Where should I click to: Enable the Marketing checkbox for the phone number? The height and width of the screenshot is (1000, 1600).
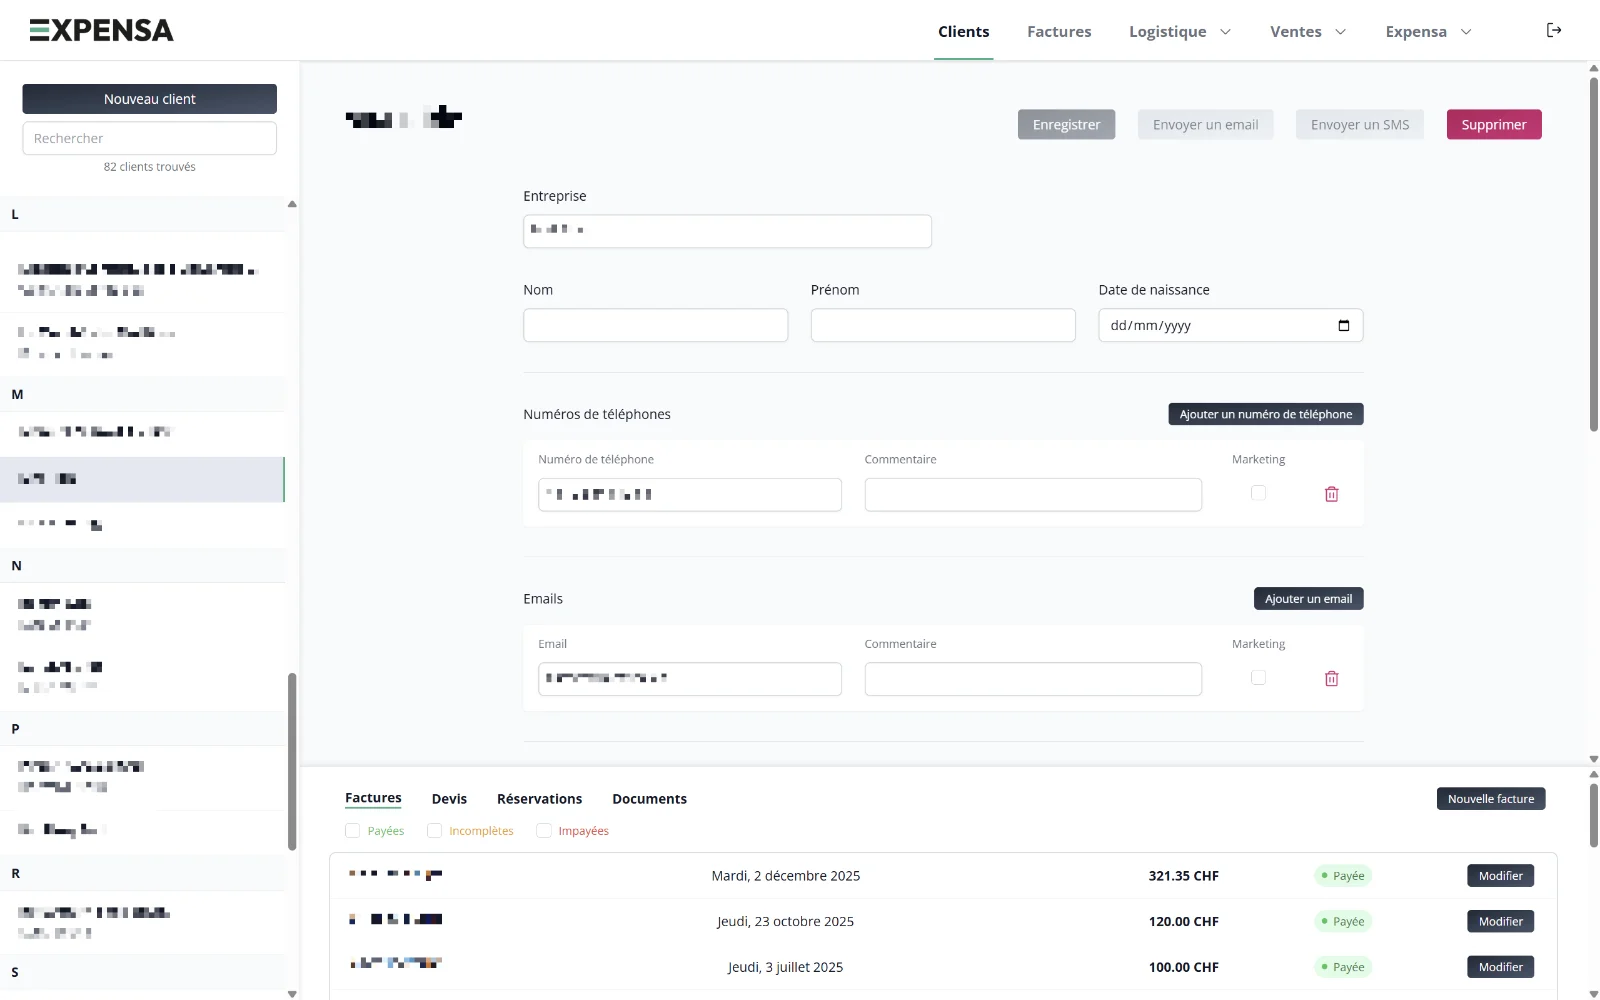click(1258, 492)
